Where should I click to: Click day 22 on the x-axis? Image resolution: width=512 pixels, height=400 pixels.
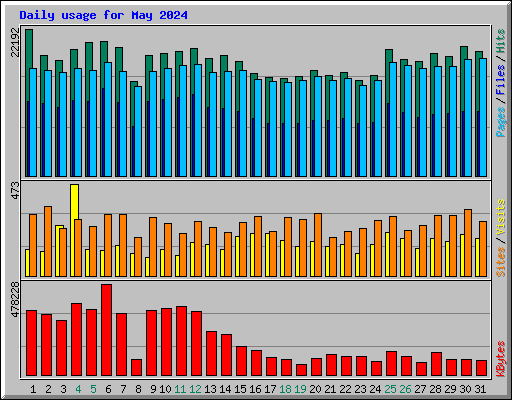click(x=345, y=389)
